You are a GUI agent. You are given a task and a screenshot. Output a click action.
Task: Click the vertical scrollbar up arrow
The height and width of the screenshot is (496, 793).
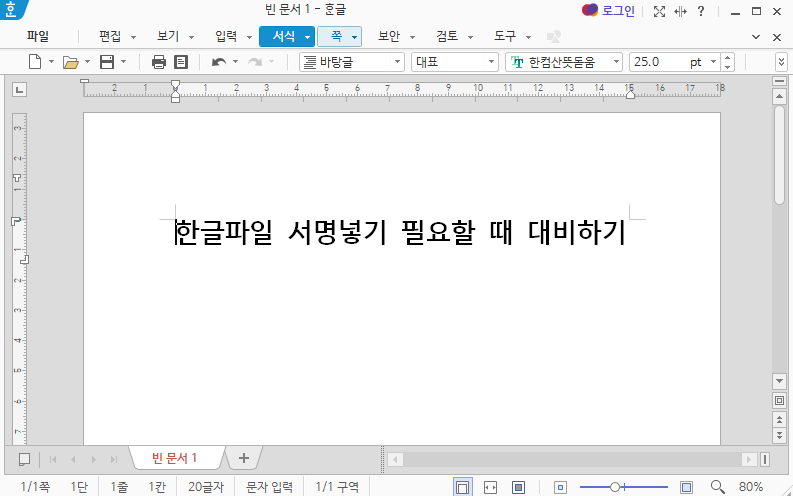(779, 96)
